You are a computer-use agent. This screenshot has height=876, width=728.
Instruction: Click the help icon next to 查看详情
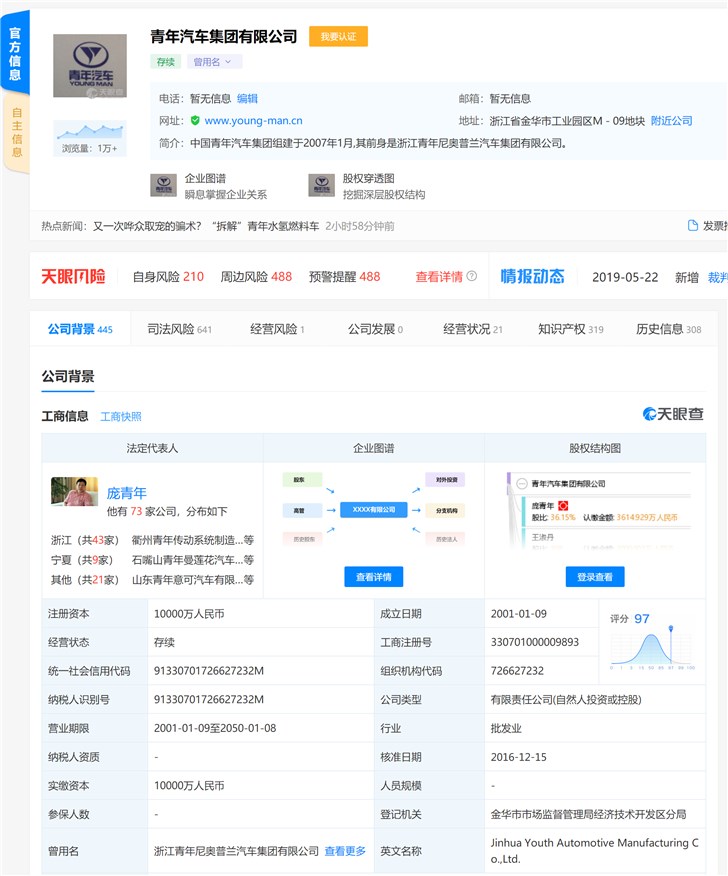click(x=472, y=276)
